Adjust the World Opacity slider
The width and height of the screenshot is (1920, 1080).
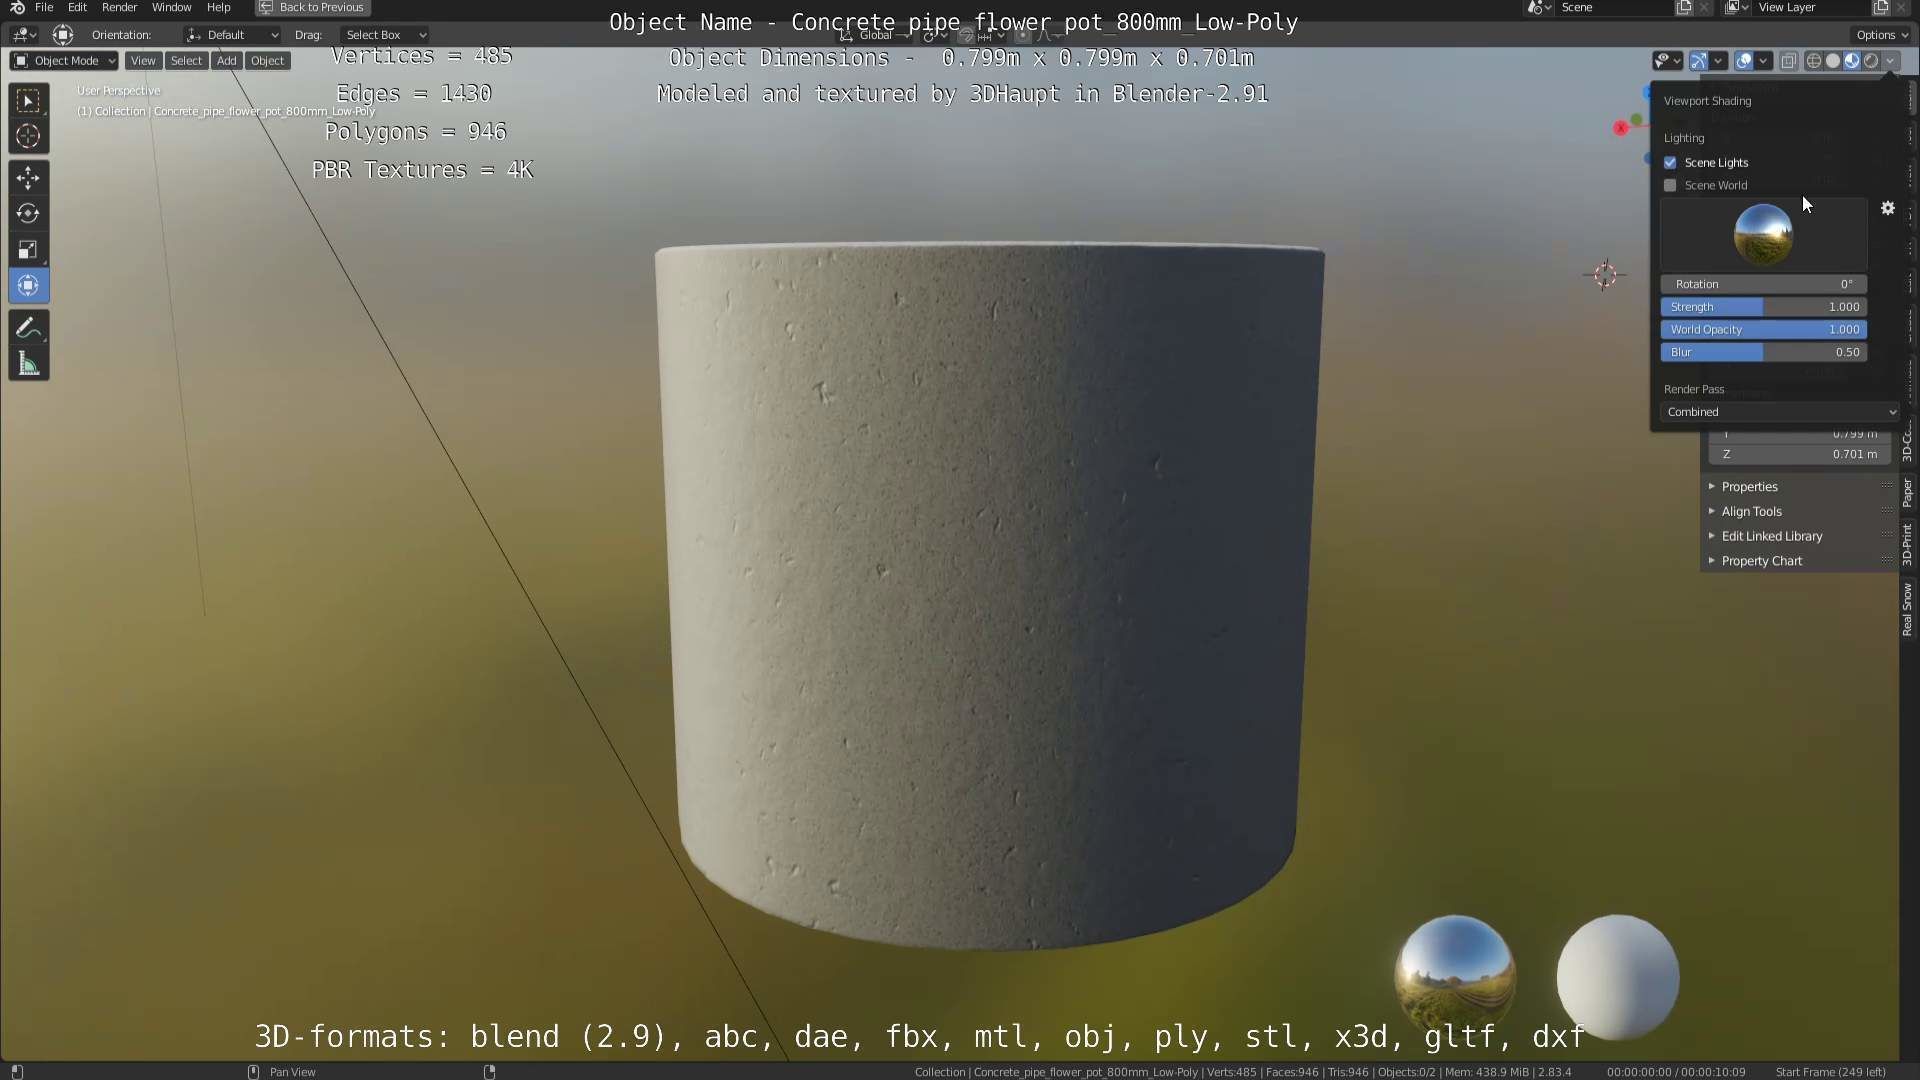click(x=1764, y=330)
